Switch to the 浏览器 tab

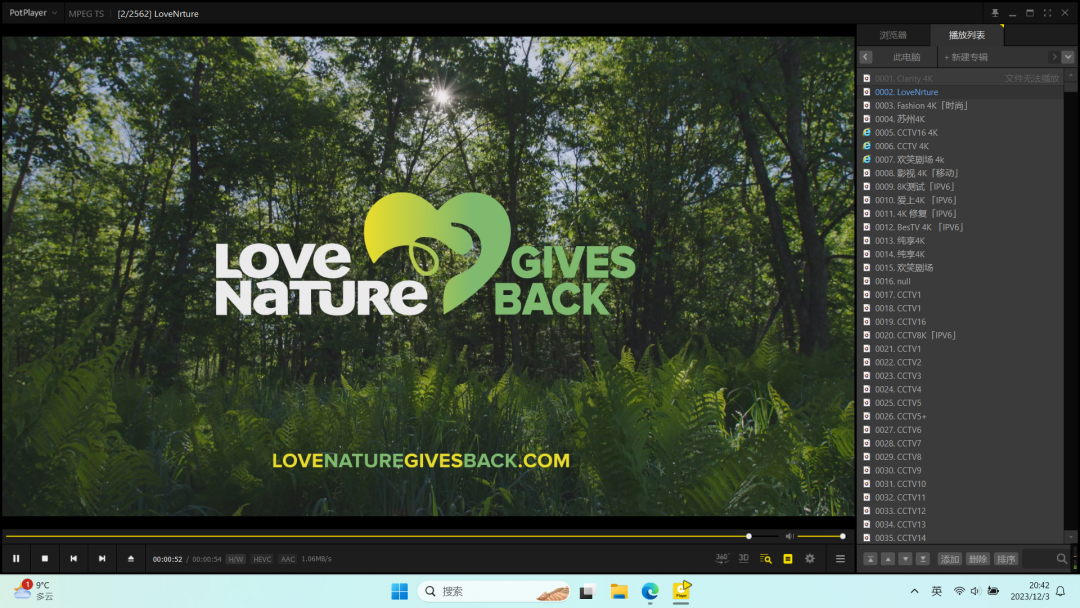point(893,35)
